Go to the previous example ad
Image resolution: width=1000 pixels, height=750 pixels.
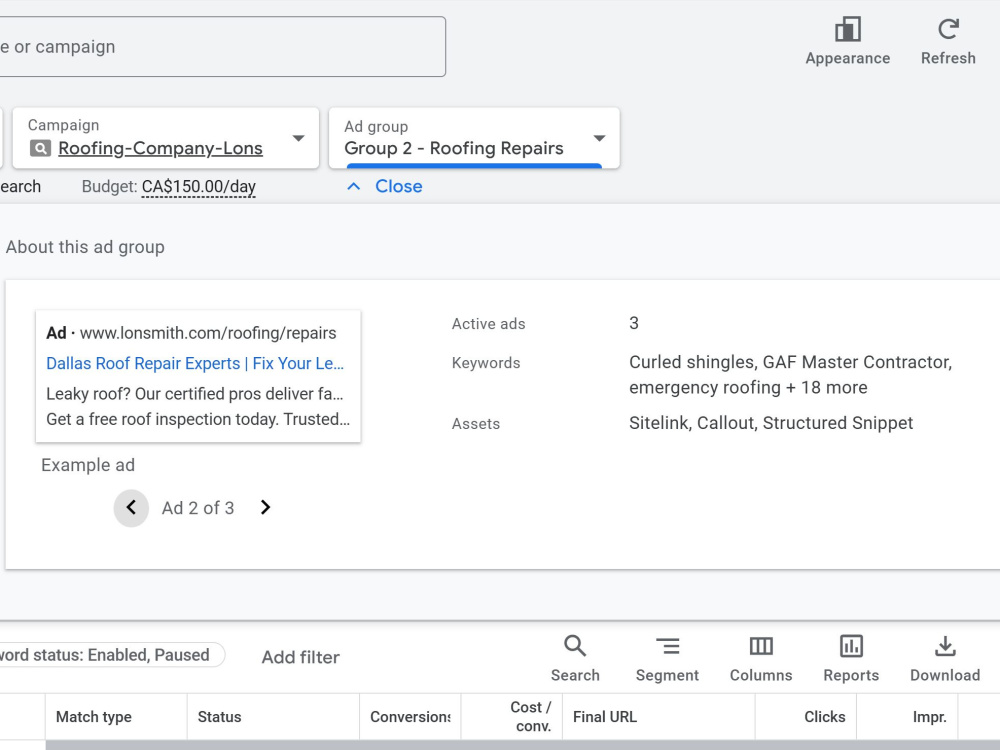[x=131, y=508]
